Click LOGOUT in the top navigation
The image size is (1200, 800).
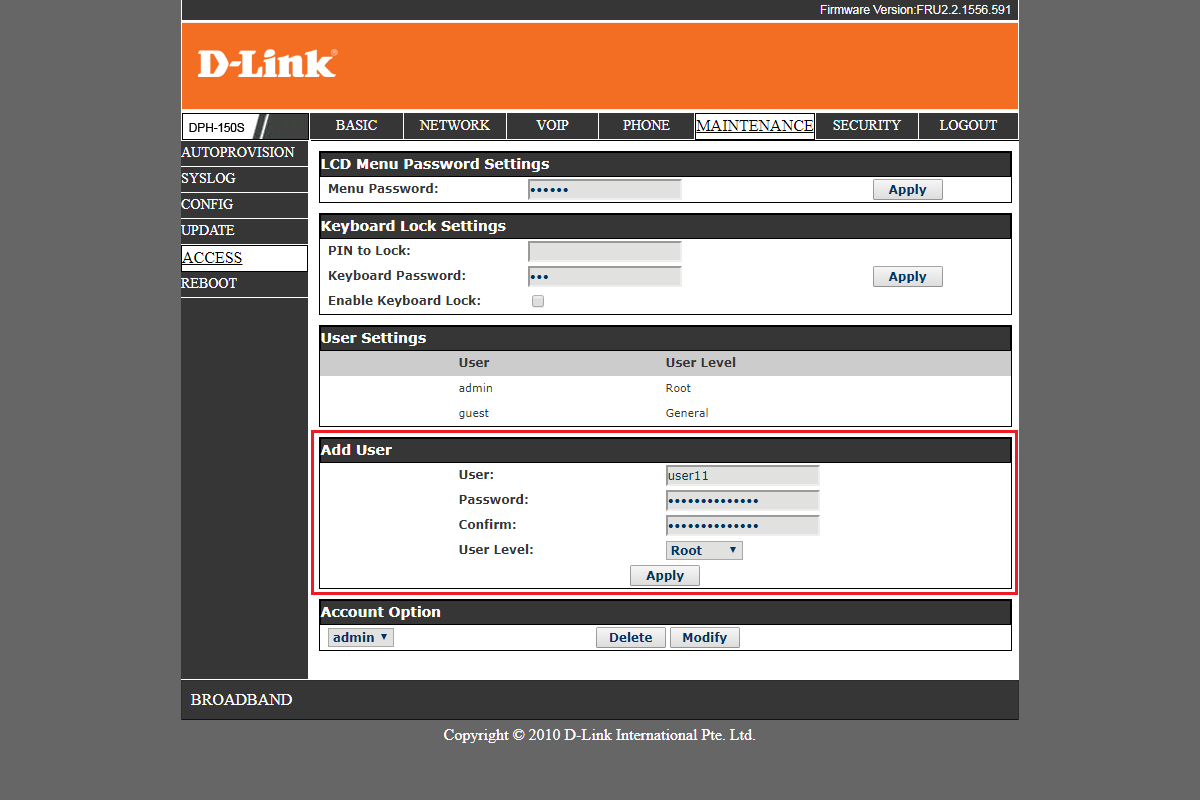click(967, 126)
